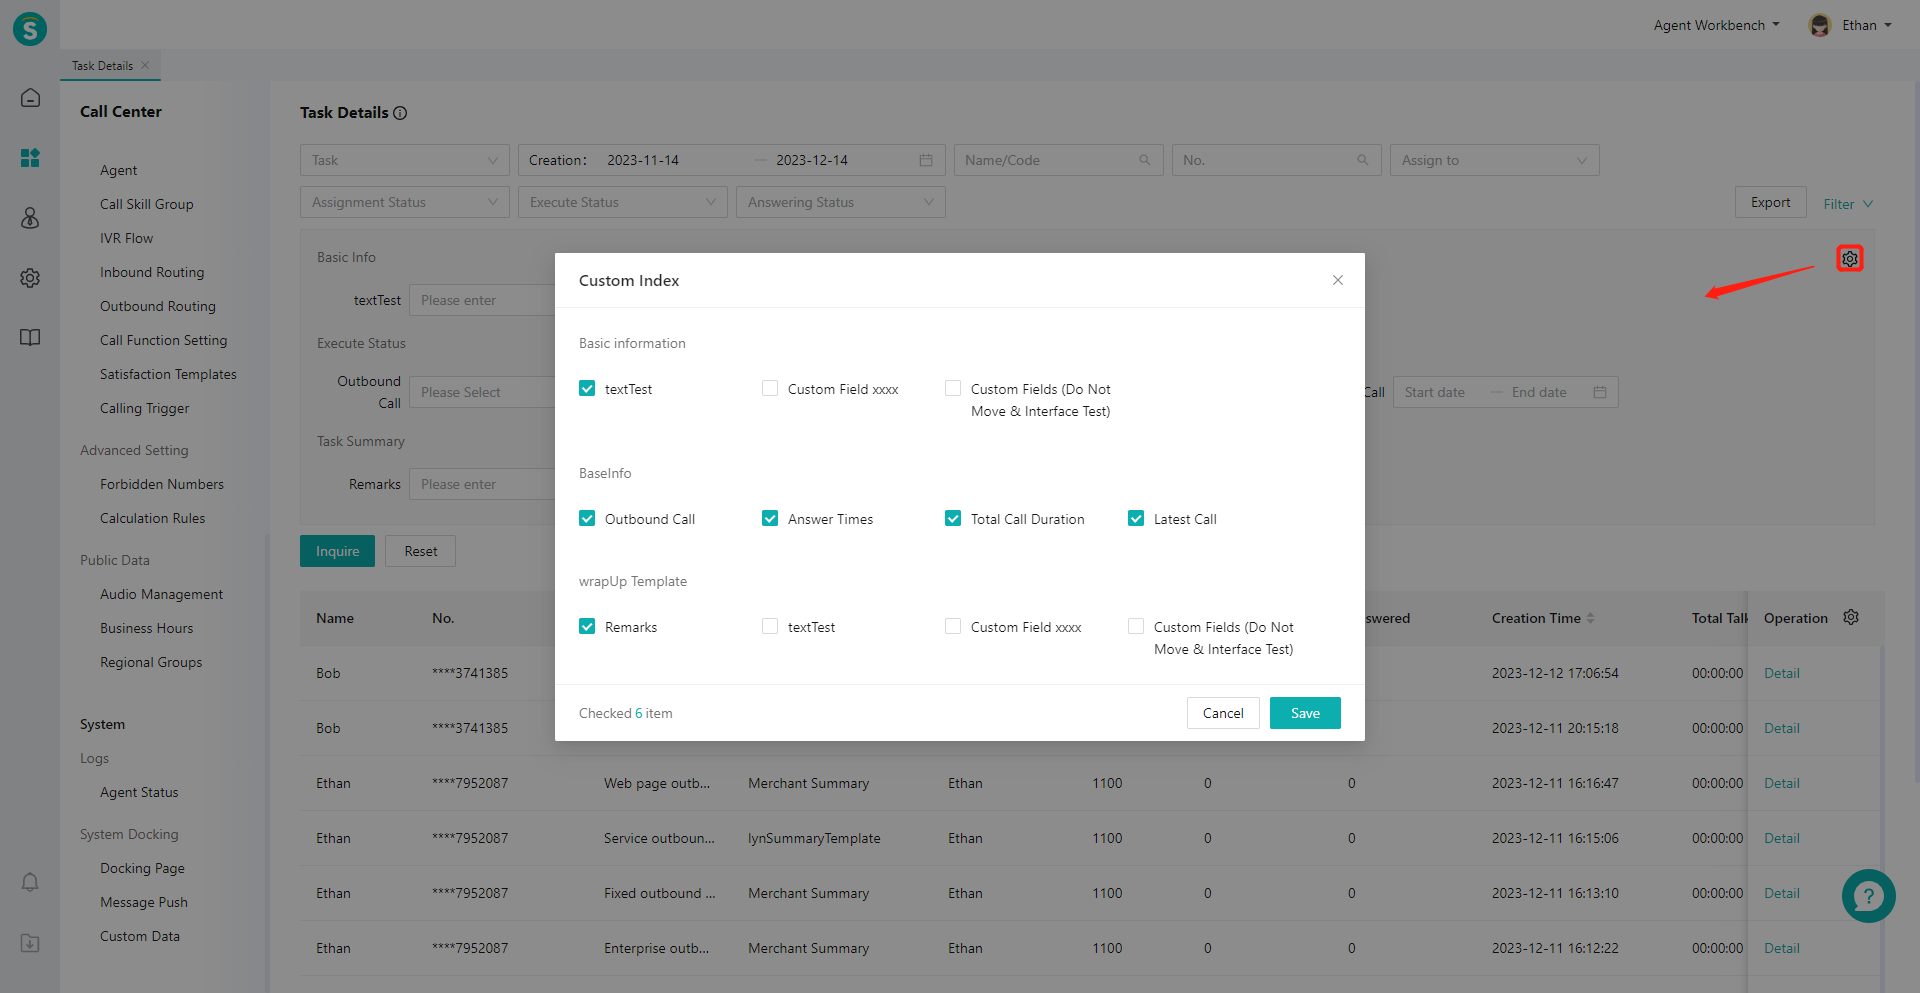This screenshot has height=993, width=1920.
Task: Open Inbound Routing menu item
Action: (x=152, y=272)
